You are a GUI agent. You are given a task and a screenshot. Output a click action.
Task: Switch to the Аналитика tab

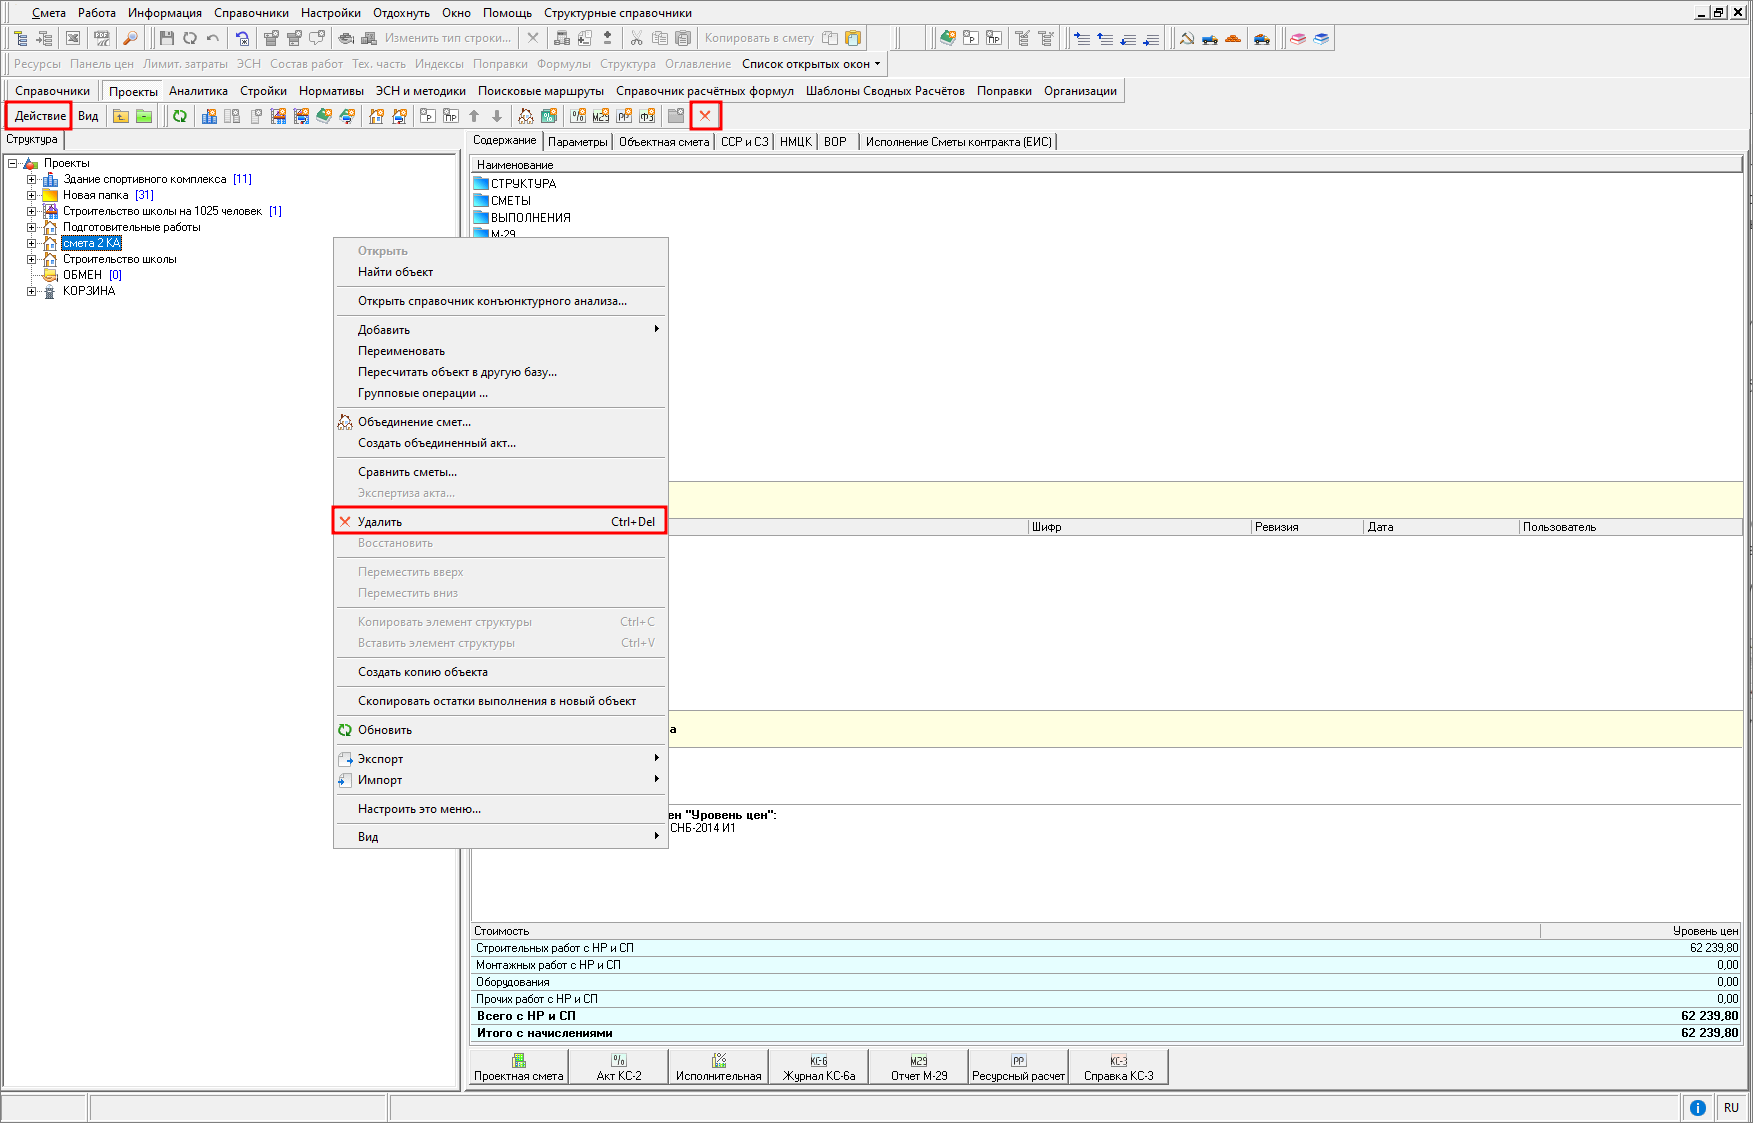pyautogui.click(x=198, y=91)
